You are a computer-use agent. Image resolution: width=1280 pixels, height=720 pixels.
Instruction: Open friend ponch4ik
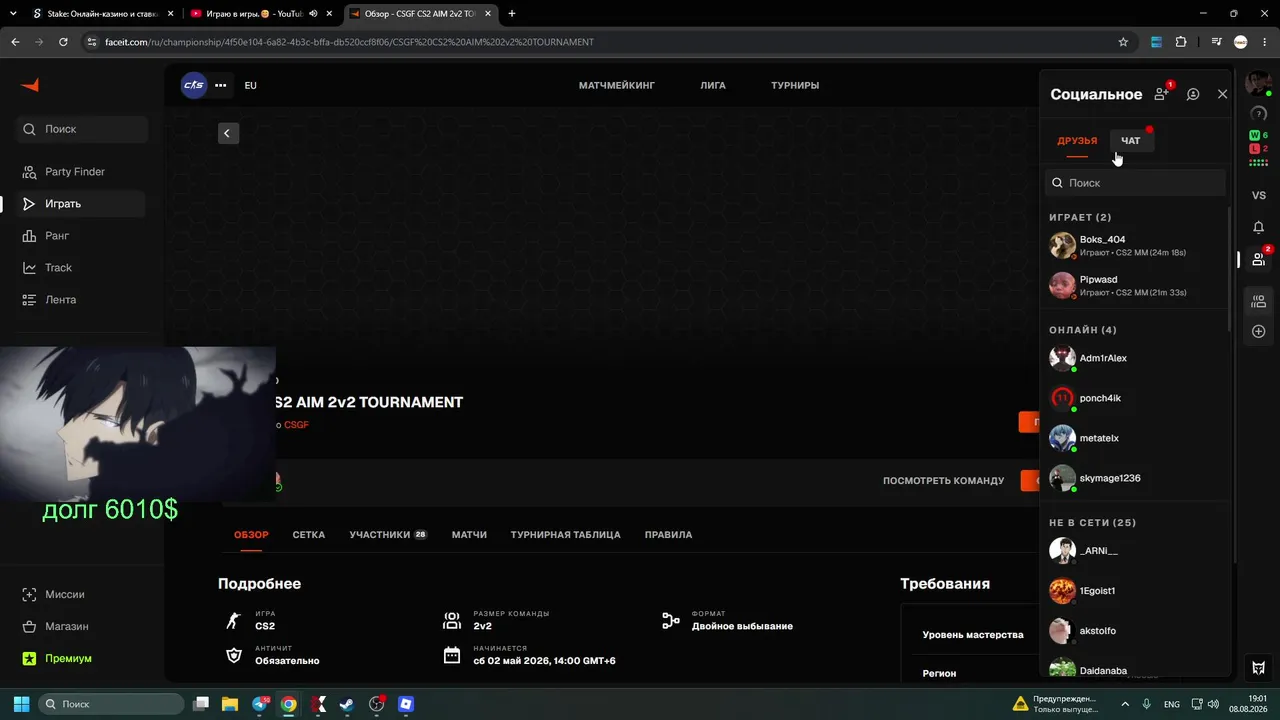pos(1135,398)
